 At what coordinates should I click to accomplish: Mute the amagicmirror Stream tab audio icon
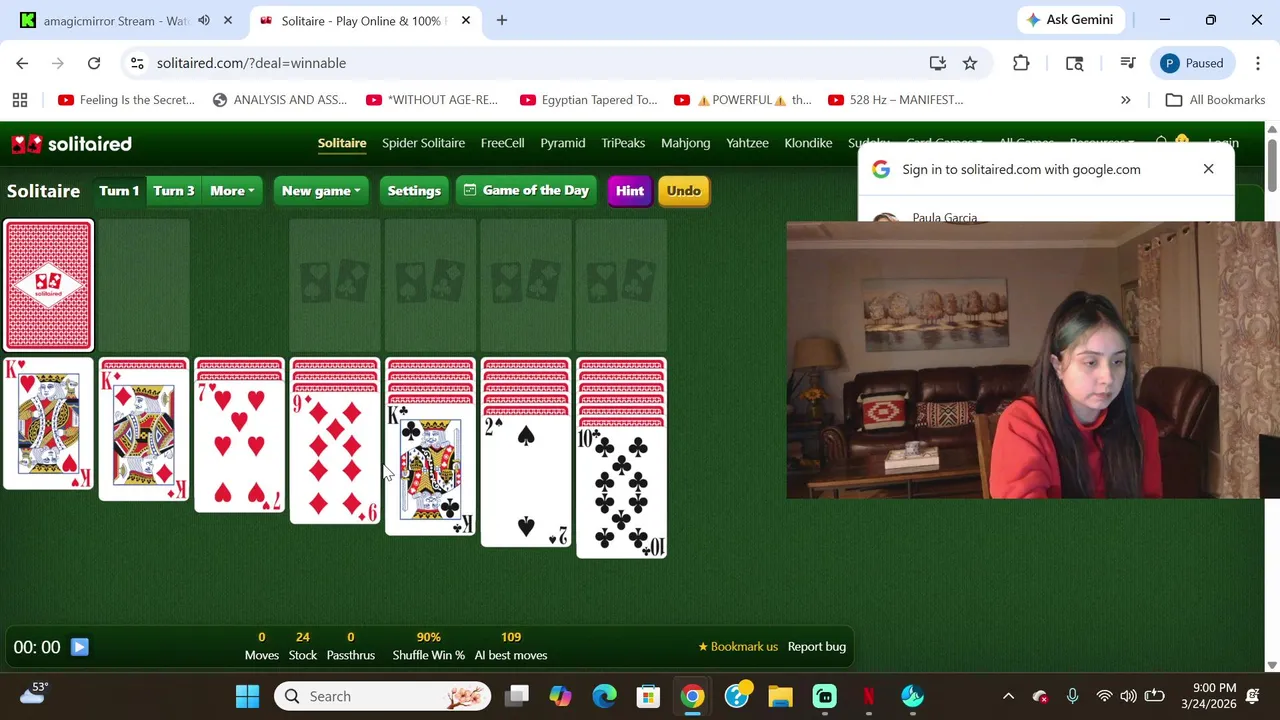(204, 20)
